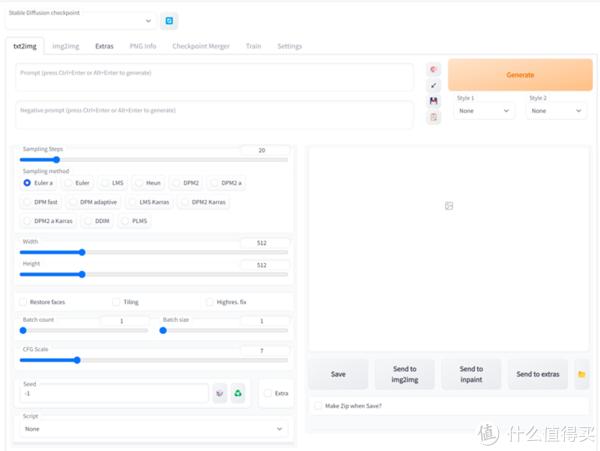Expand the Script dropdown
Screen dimensions: 600x451
[x=153, y=429]
